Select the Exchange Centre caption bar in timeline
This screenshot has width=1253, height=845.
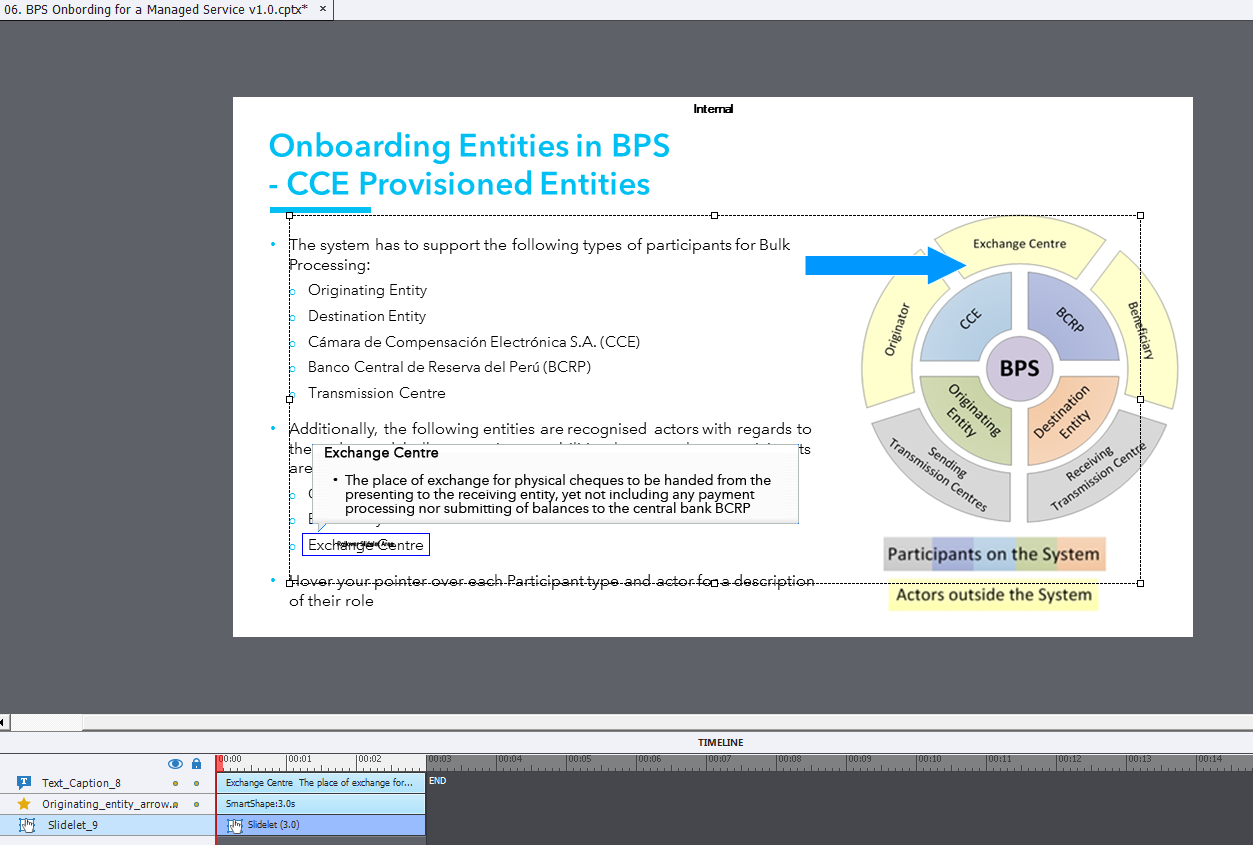point(320,783)
